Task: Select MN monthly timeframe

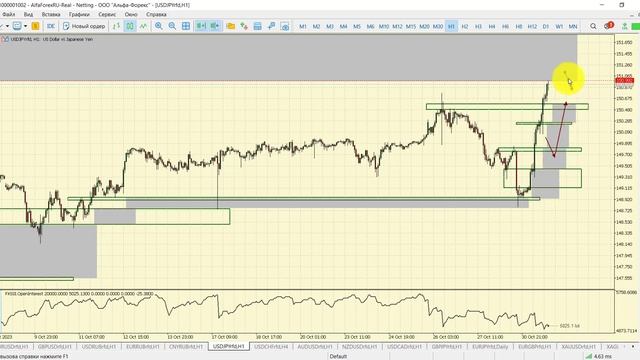Action: [x=573, y=26]
